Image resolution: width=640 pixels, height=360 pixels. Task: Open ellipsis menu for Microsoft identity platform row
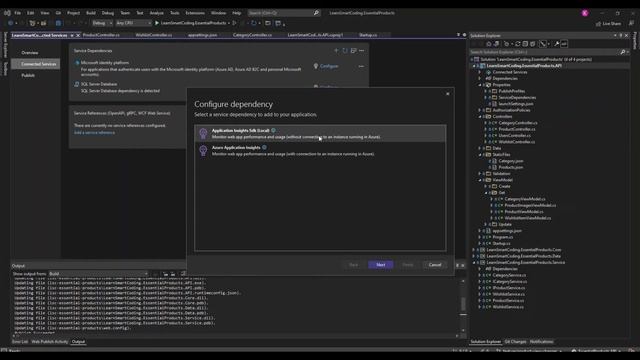(x=361, y=66)
